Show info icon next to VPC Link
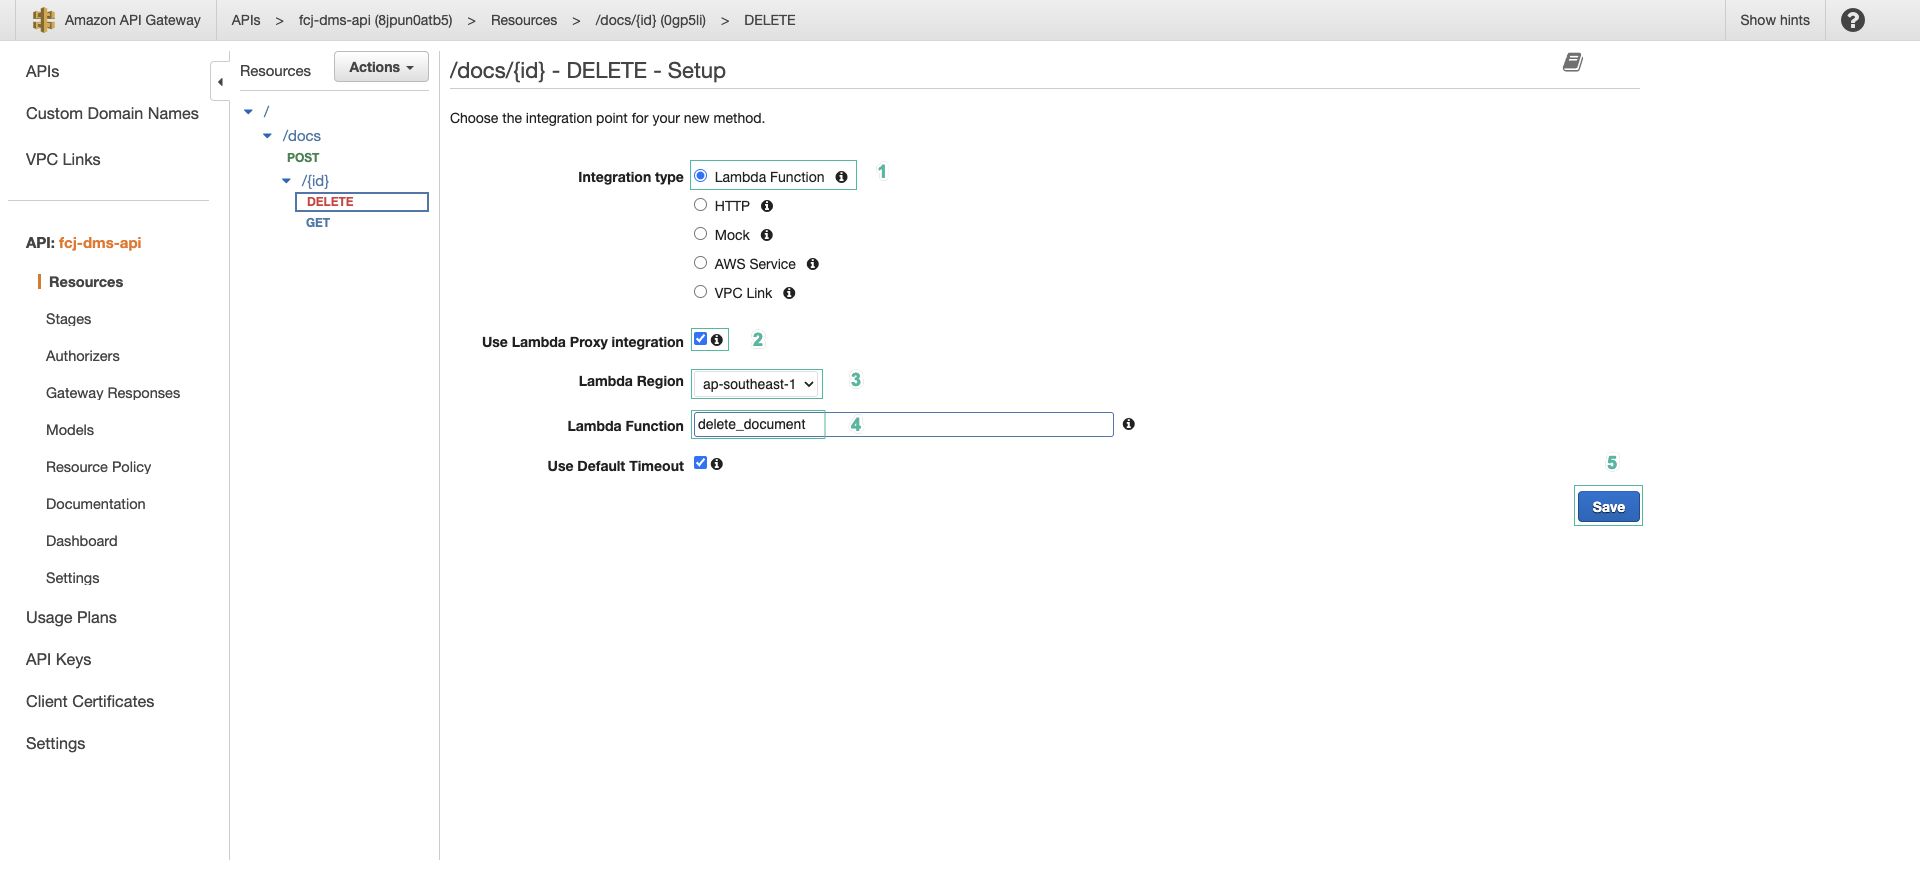Image resolution: width=1920 pixels, height=870 pixels. (789, 293)
